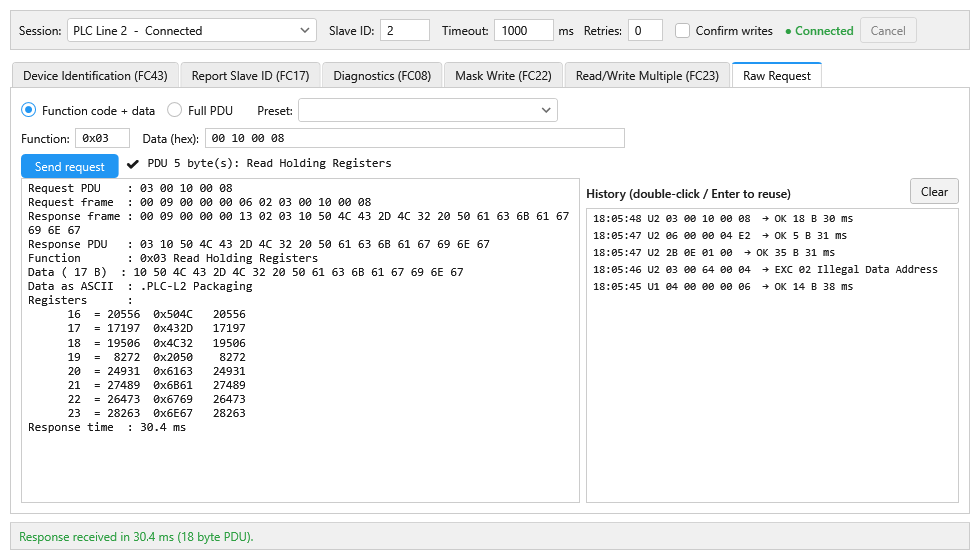
Task: Click the Data (hex) input field
Action: coord(414,138)
